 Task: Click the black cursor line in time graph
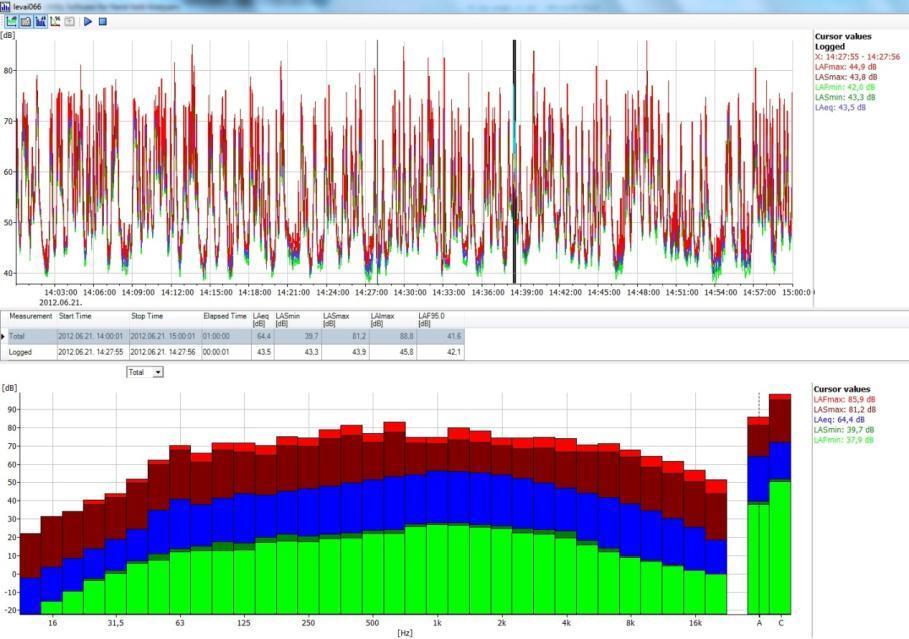point(514,161)
